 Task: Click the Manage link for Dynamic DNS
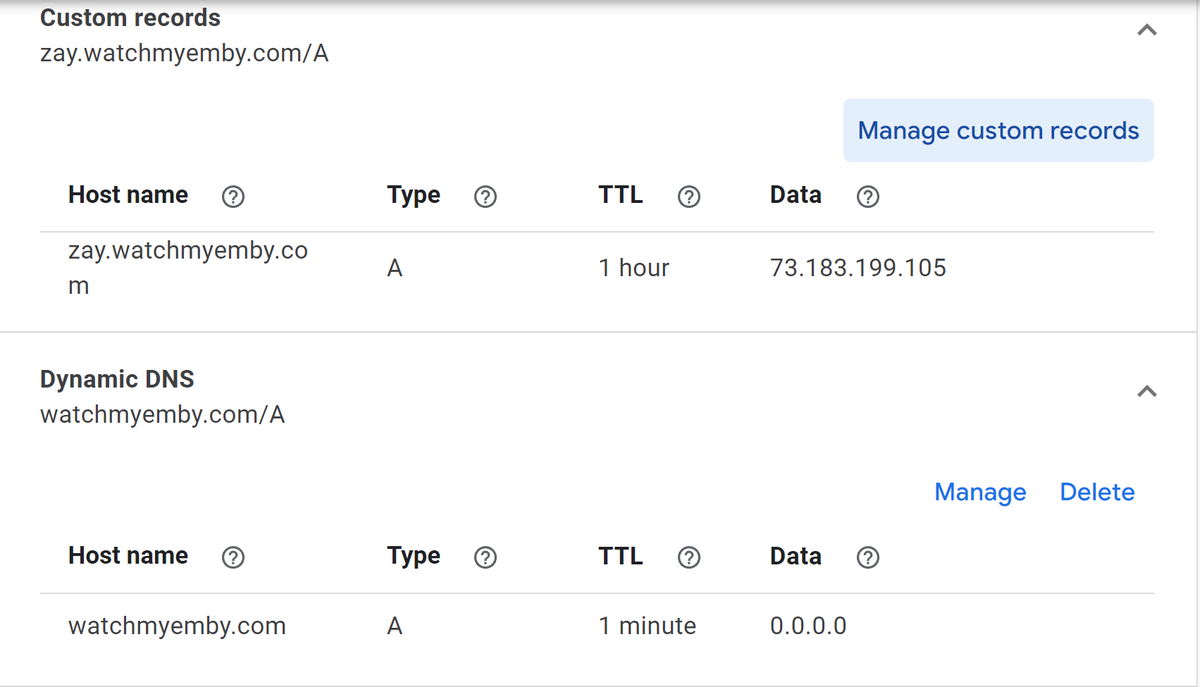[x=980, y=491]
